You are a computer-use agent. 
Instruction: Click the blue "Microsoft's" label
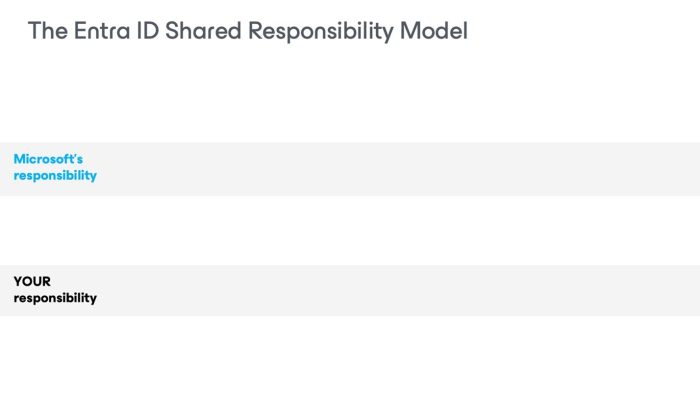(48, 159)
